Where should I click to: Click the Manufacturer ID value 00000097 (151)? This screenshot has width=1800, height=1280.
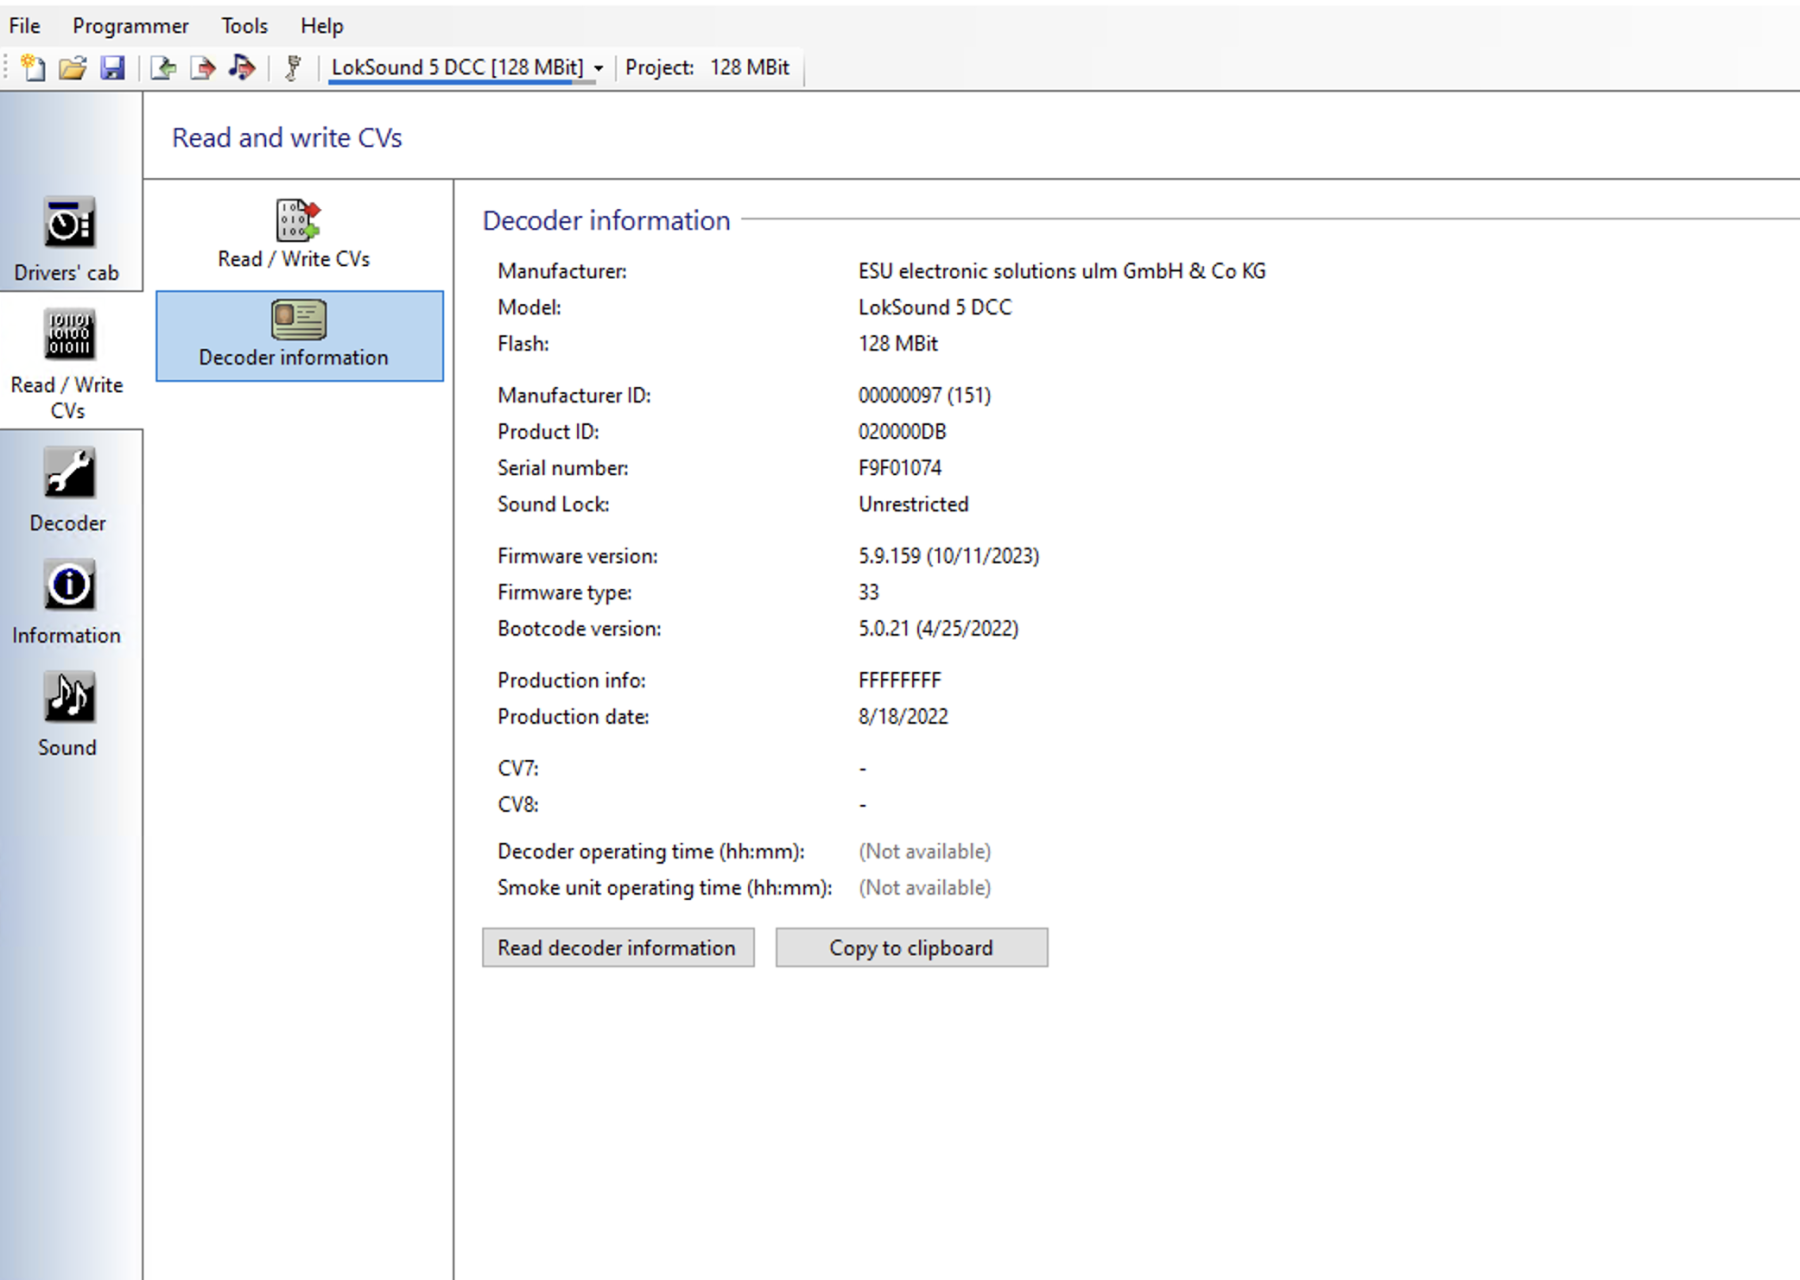click(925, 396)
